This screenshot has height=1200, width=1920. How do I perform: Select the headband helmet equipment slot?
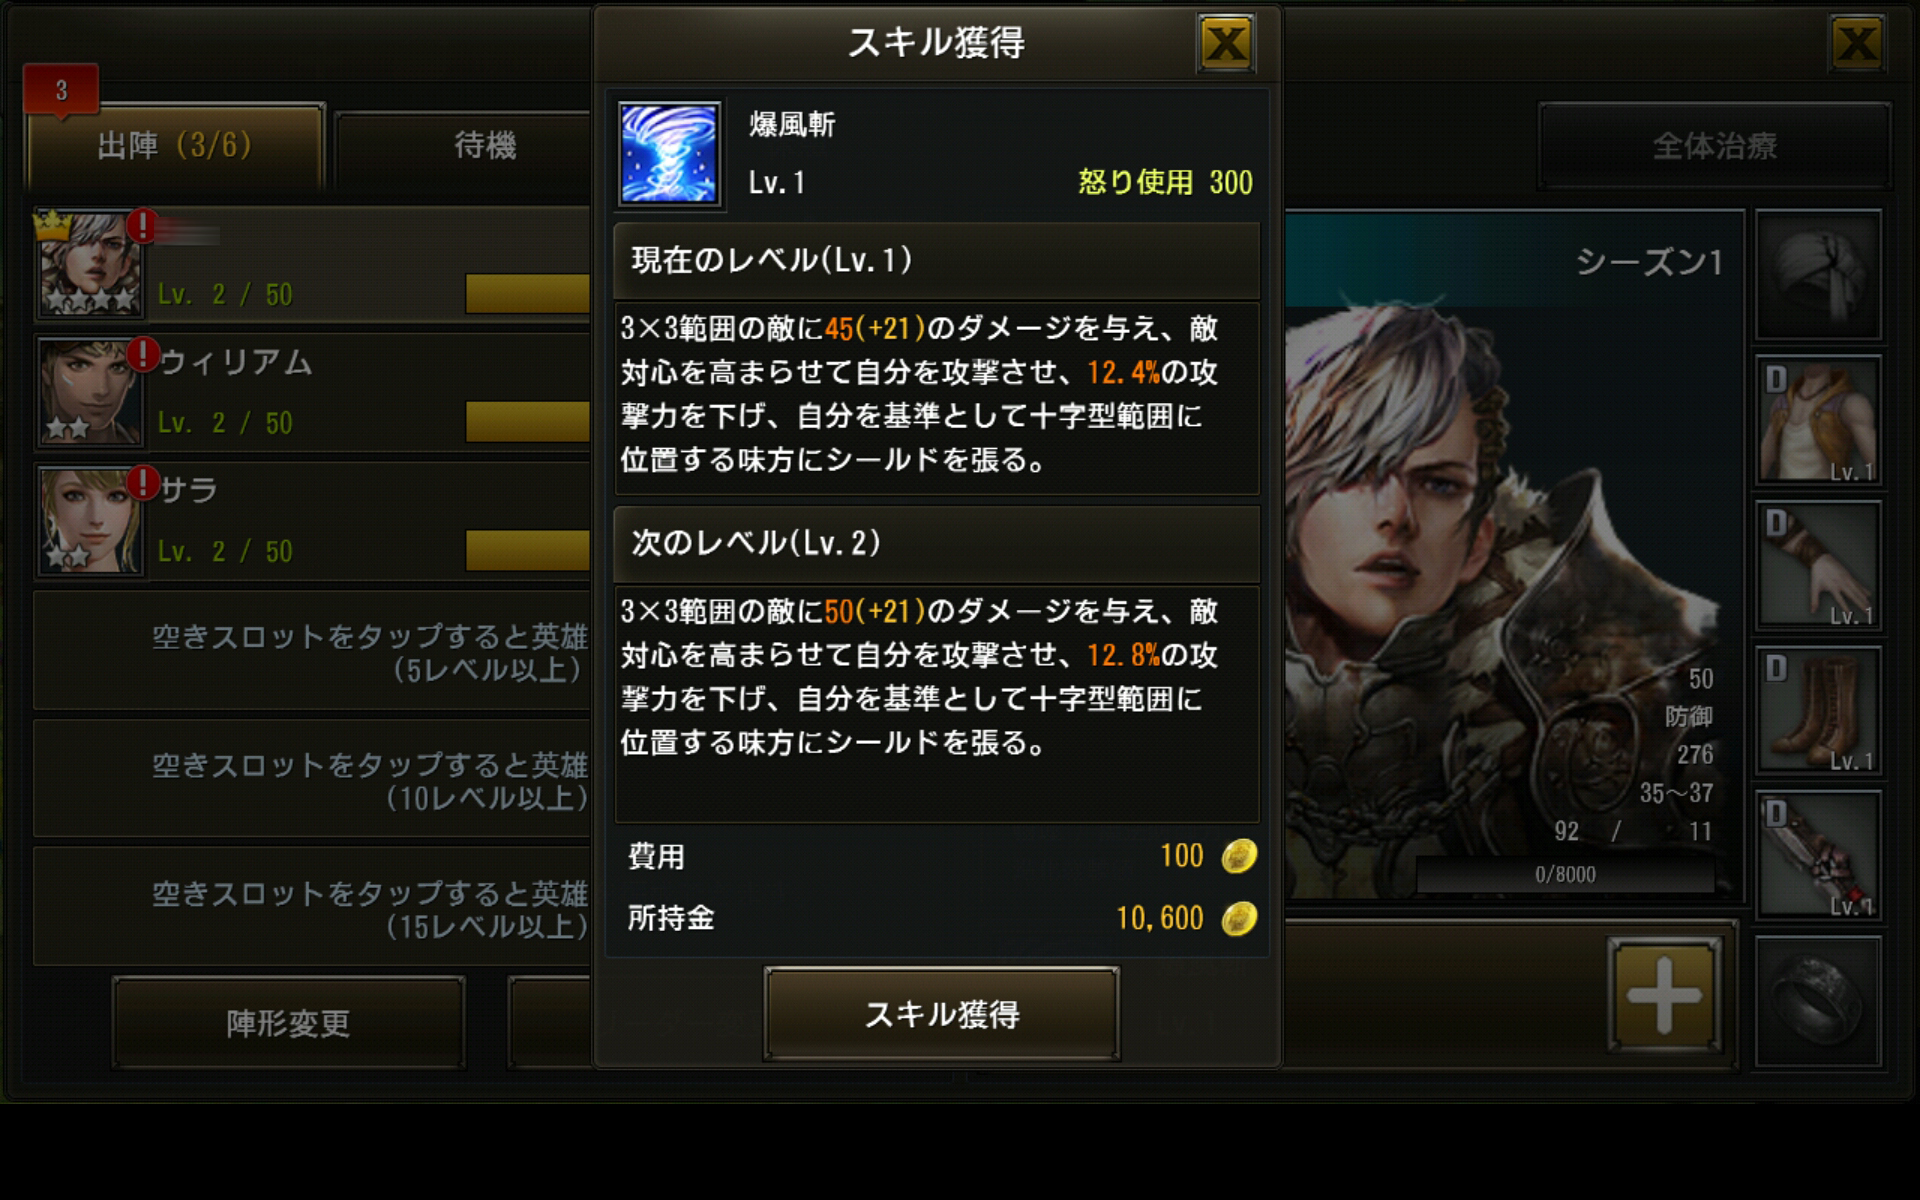[x=1818, y=274]
